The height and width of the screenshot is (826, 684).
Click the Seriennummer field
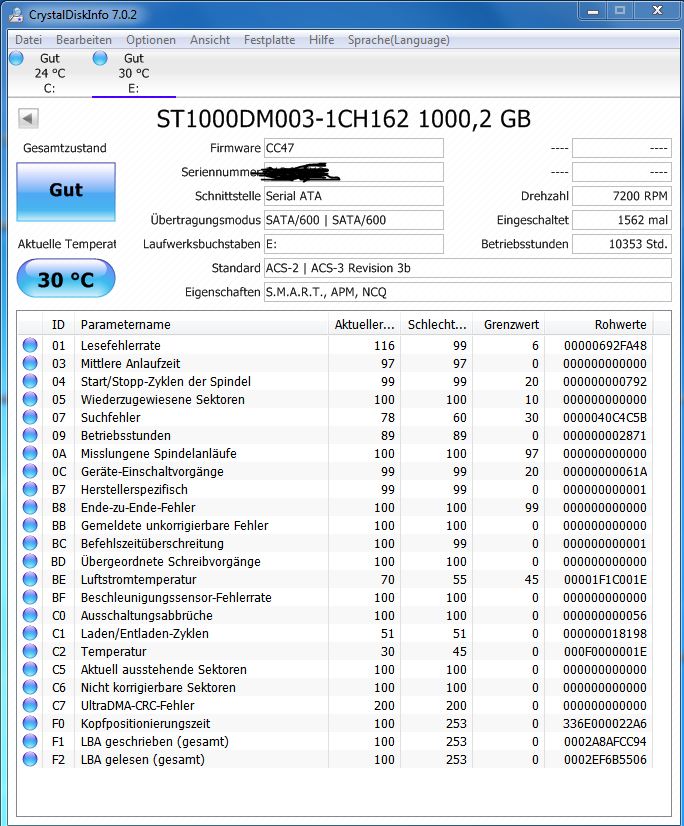354,172
